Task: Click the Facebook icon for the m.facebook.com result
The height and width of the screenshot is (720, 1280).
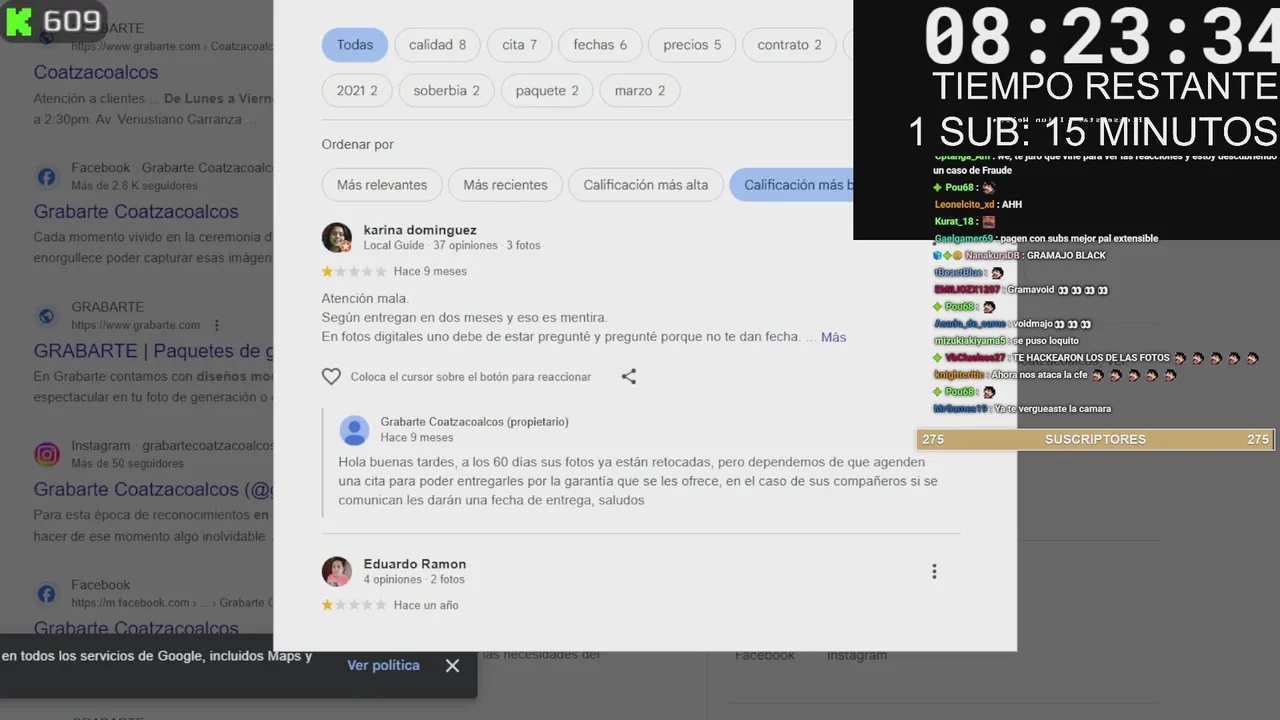Action: click(x=47, y=594)
